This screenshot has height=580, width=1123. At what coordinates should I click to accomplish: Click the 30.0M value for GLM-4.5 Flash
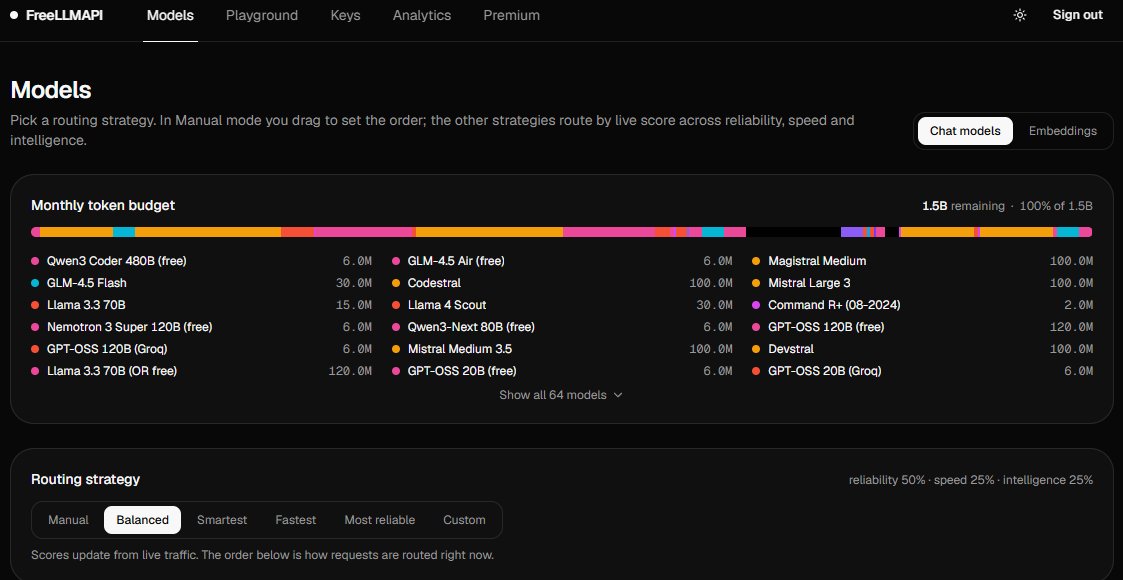pos(354,284)
